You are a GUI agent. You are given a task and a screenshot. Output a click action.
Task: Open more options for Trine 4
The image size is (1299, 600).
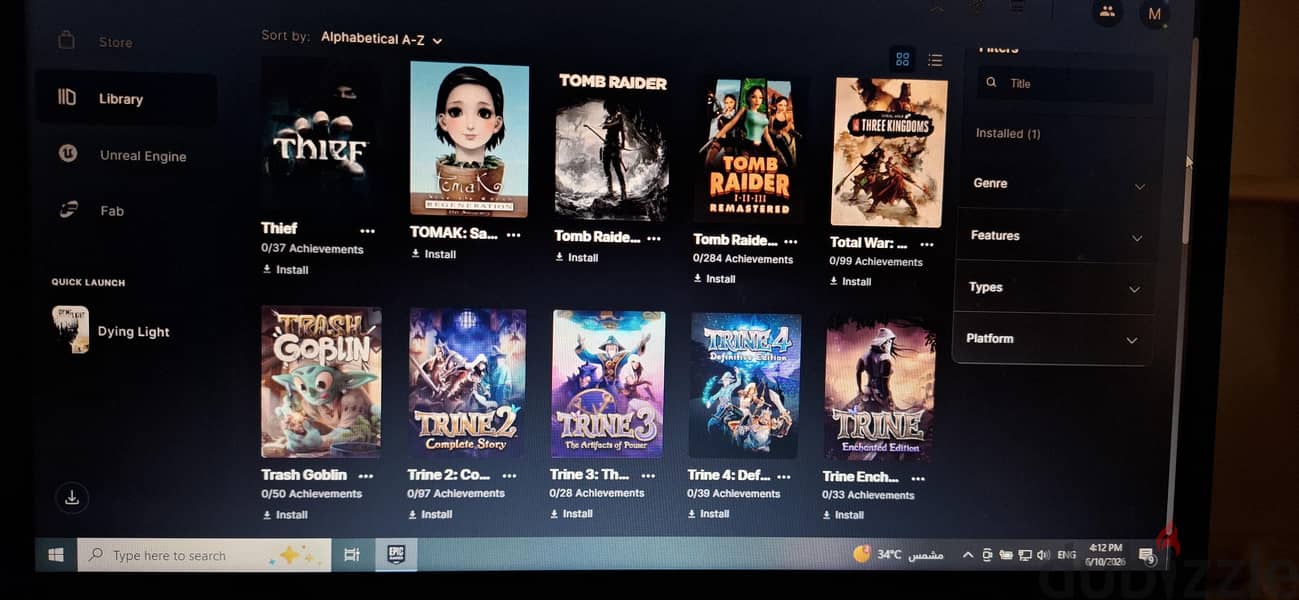(783, 476)
